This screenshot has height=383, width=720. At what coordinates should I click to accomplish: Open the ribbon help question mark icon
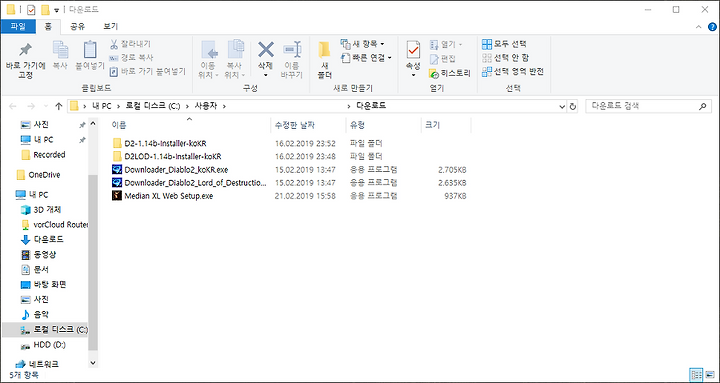(x=712, y=27)
